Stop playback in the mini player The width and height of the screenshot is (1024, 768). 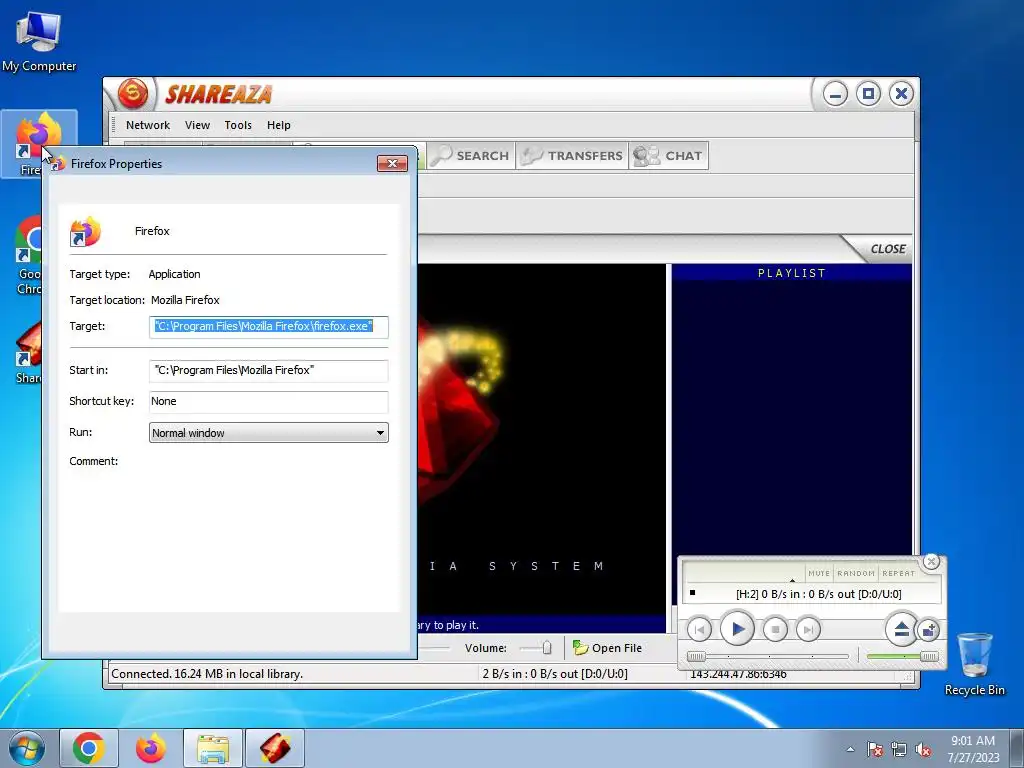pyautogui.click(x=775, y=630)
